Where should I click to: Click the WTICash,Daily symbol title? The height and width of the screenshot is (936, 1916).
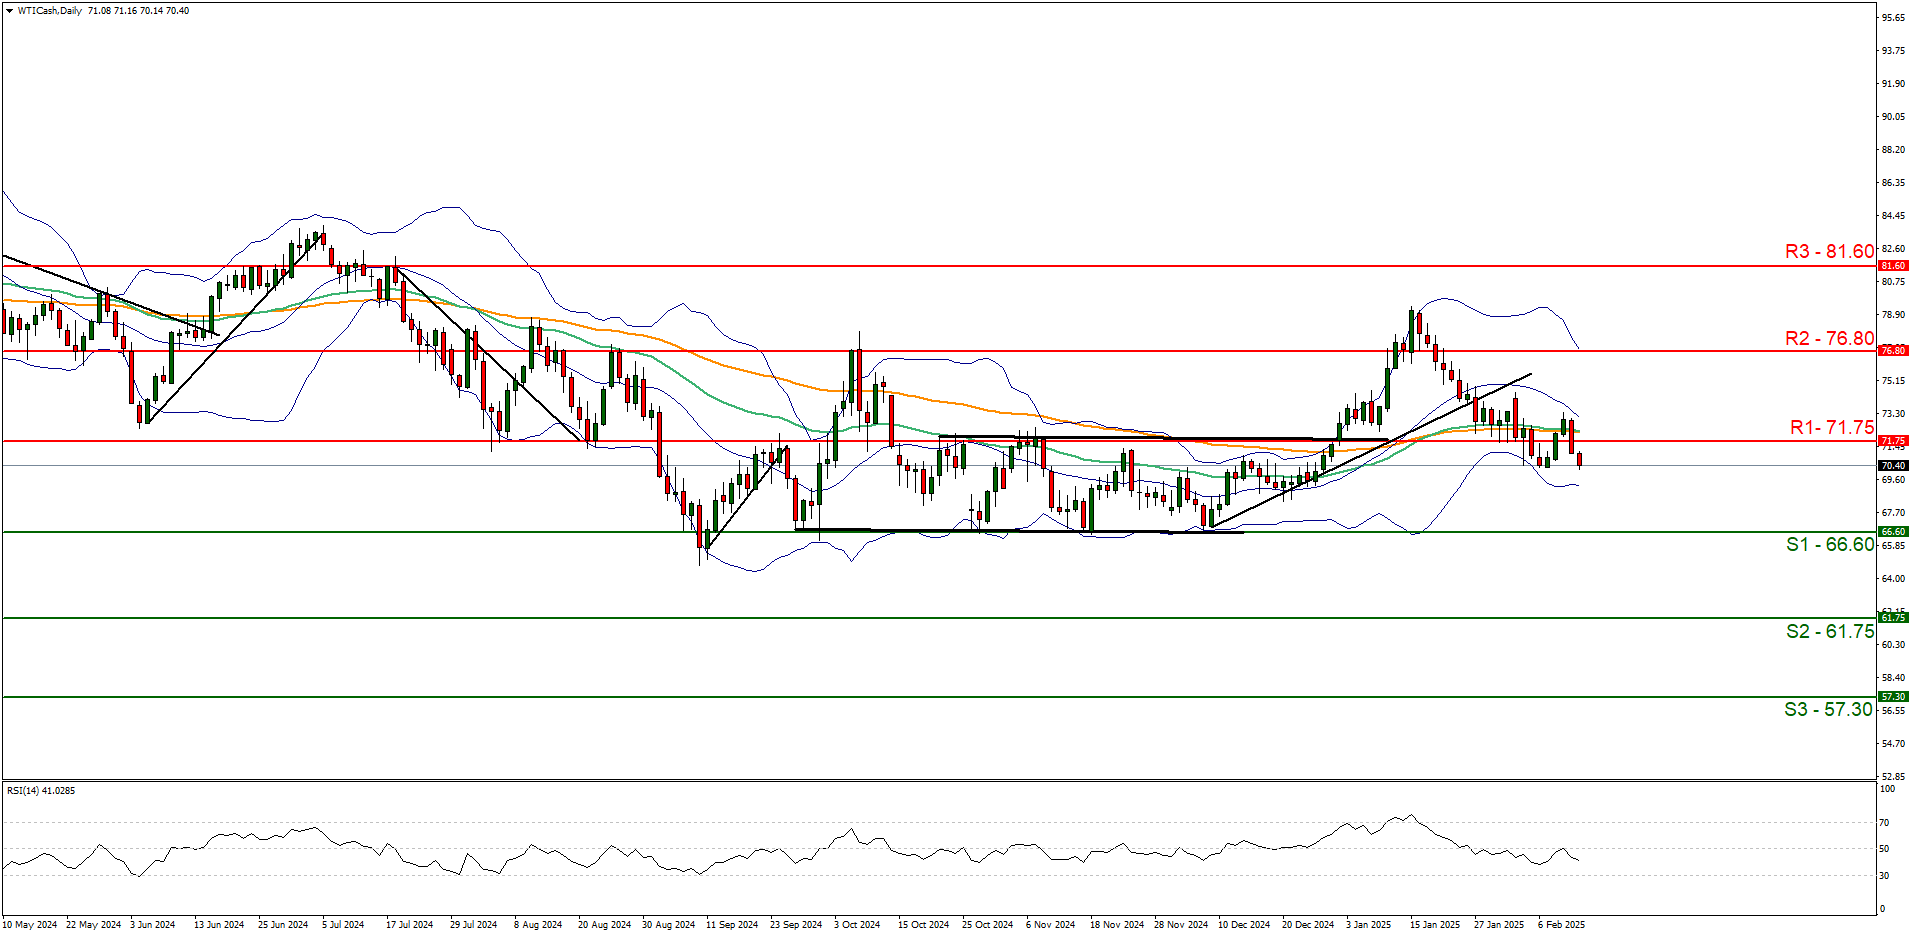coord(50,11)
